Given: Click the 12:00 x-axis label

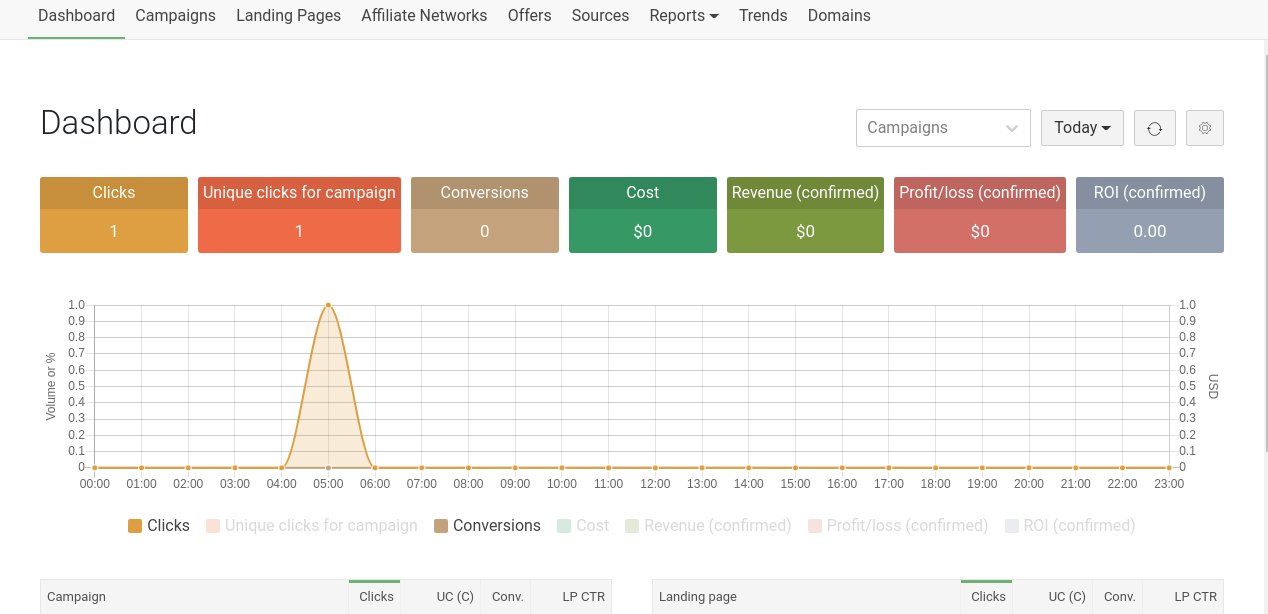Looking at the screenshot, I should coord(655,484).
